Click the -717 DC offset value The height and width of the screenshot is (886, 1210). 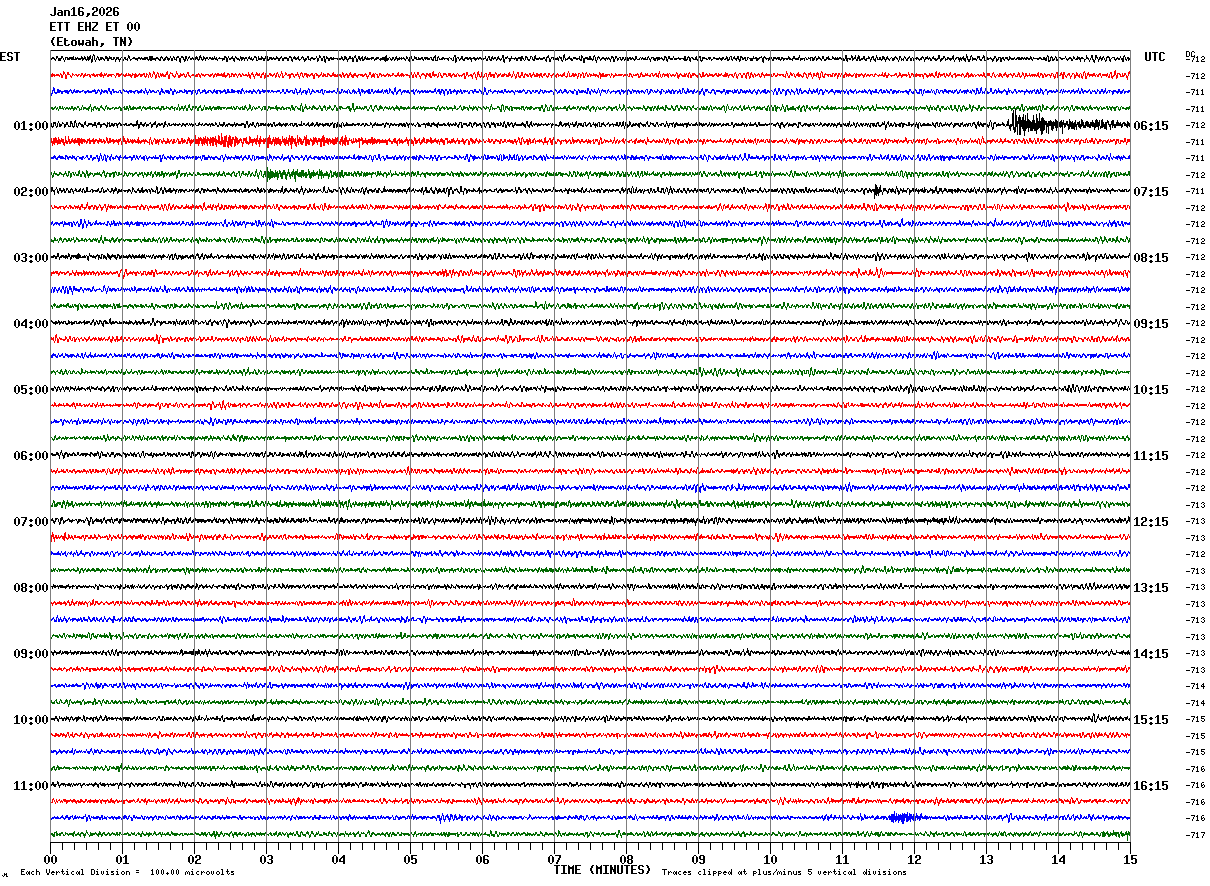pos(1195,835)
